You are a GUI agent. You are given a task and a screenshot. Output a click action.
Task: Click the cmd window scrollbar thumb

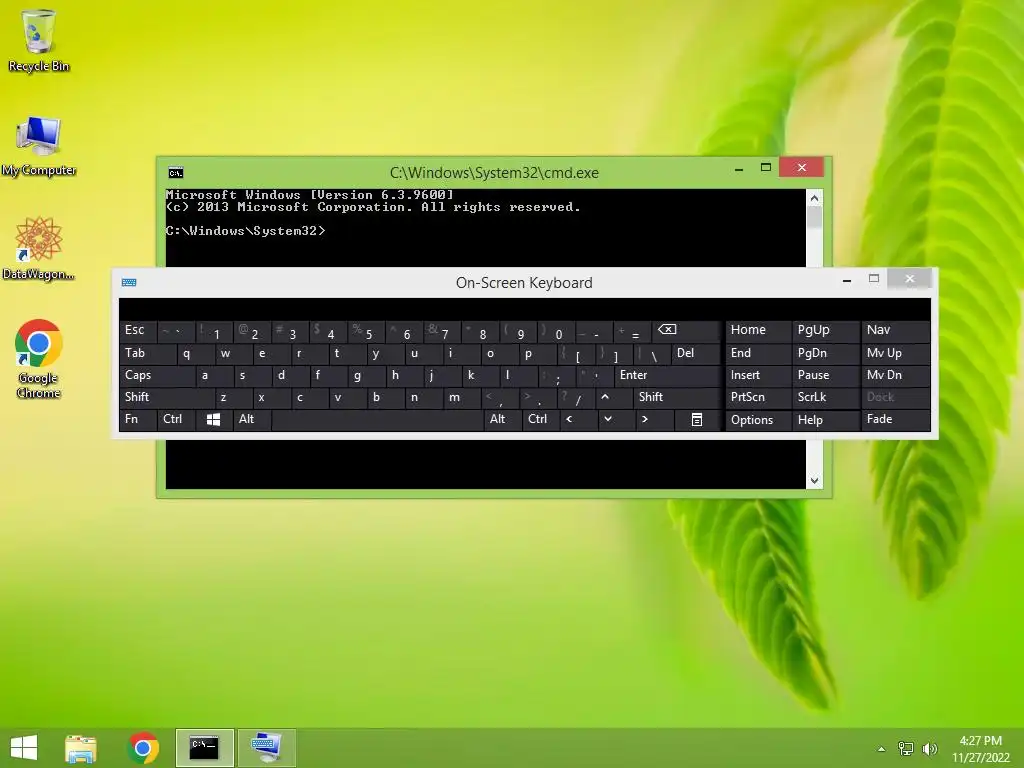click(x=814, y=217)
